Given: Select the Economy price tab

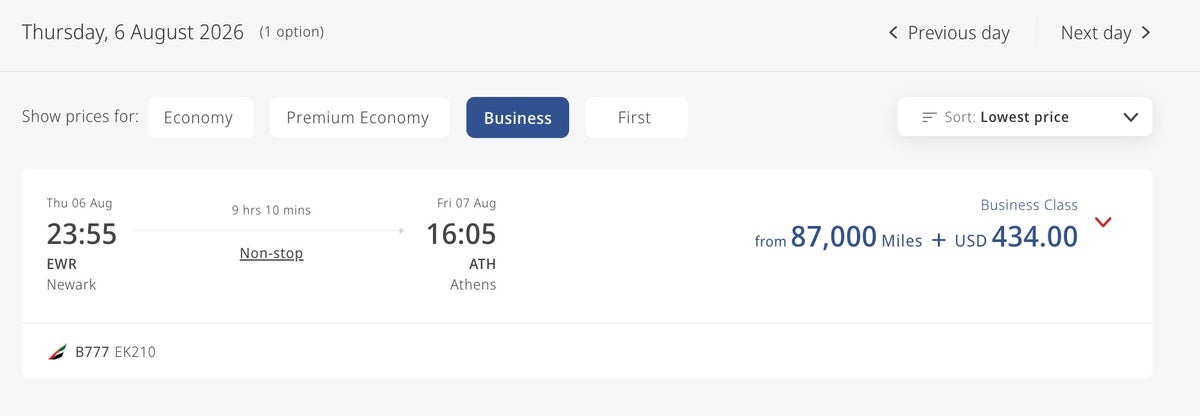Looking at the screenshot, I should [198, 118].
